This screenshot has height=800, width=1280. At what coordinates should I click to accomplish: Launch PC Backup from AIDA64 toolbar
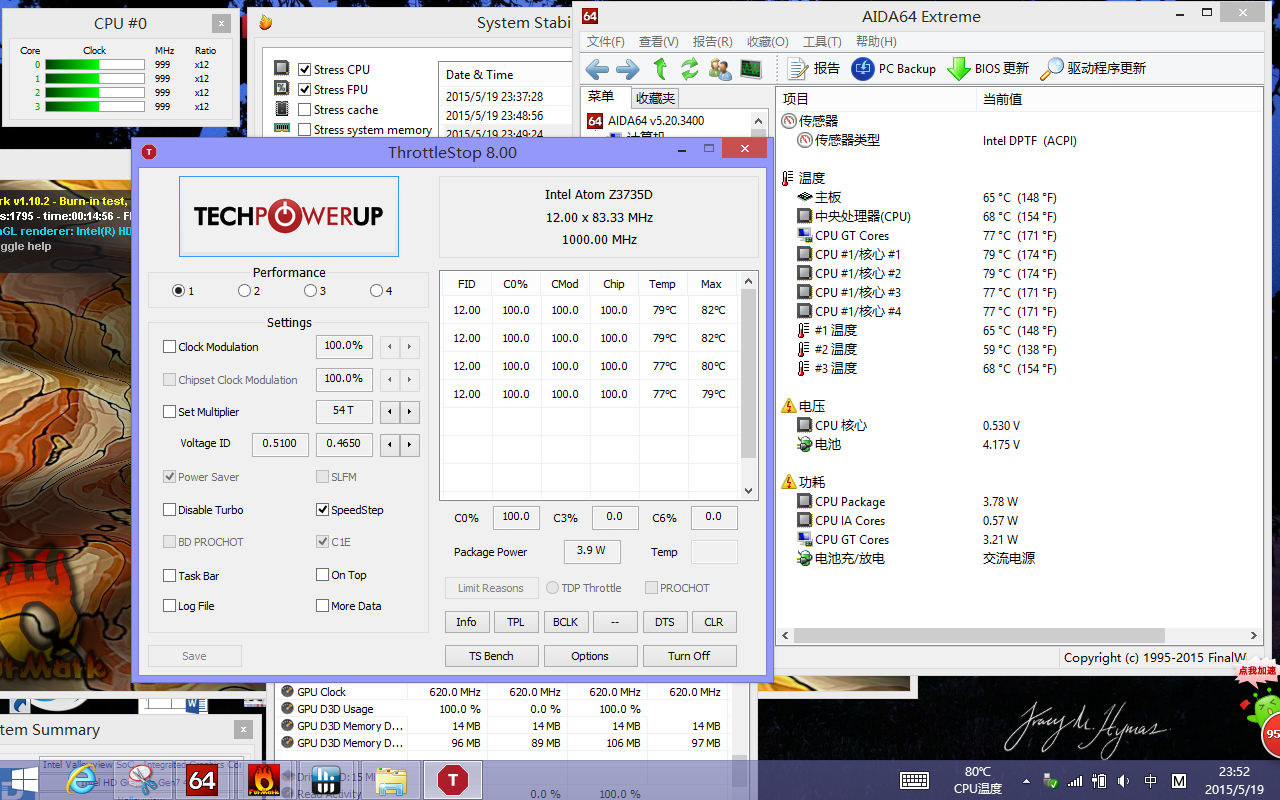893,69
